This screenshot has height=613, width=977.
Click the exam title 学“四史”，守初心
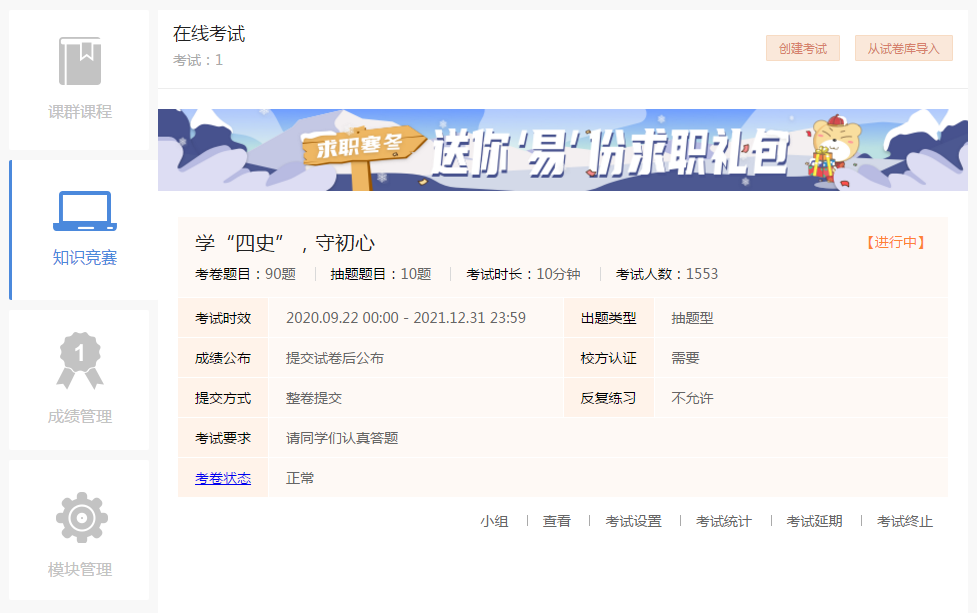(285, 243)
